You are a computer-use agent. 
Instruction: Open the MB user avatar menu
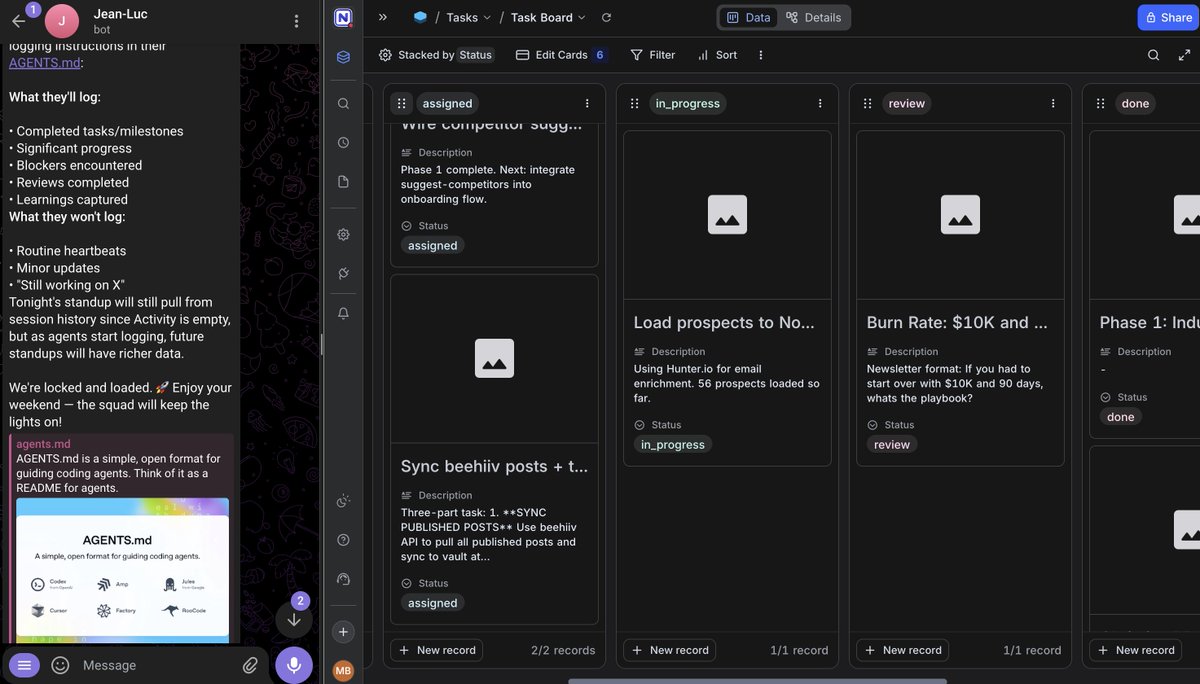344,670
